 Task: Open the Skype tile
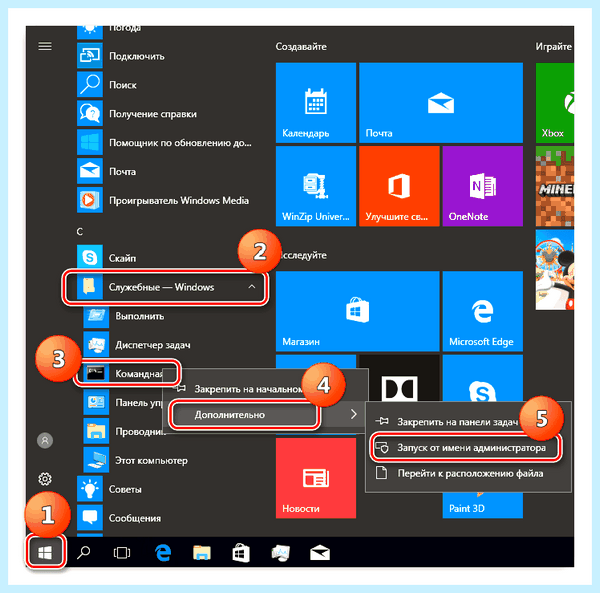click(483, 378)
